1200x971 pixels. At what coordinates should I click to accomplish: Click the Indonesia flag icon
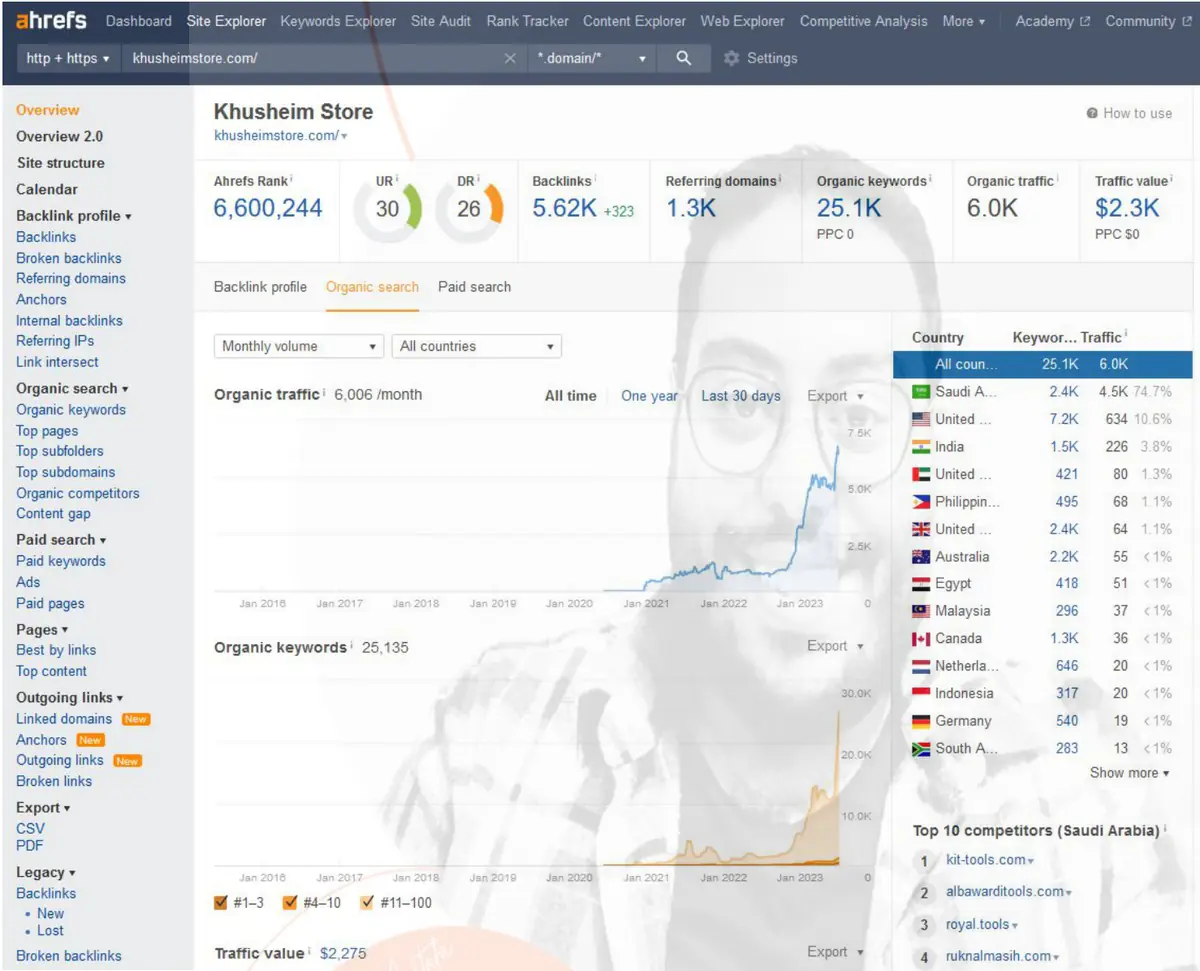click(921, 693)
